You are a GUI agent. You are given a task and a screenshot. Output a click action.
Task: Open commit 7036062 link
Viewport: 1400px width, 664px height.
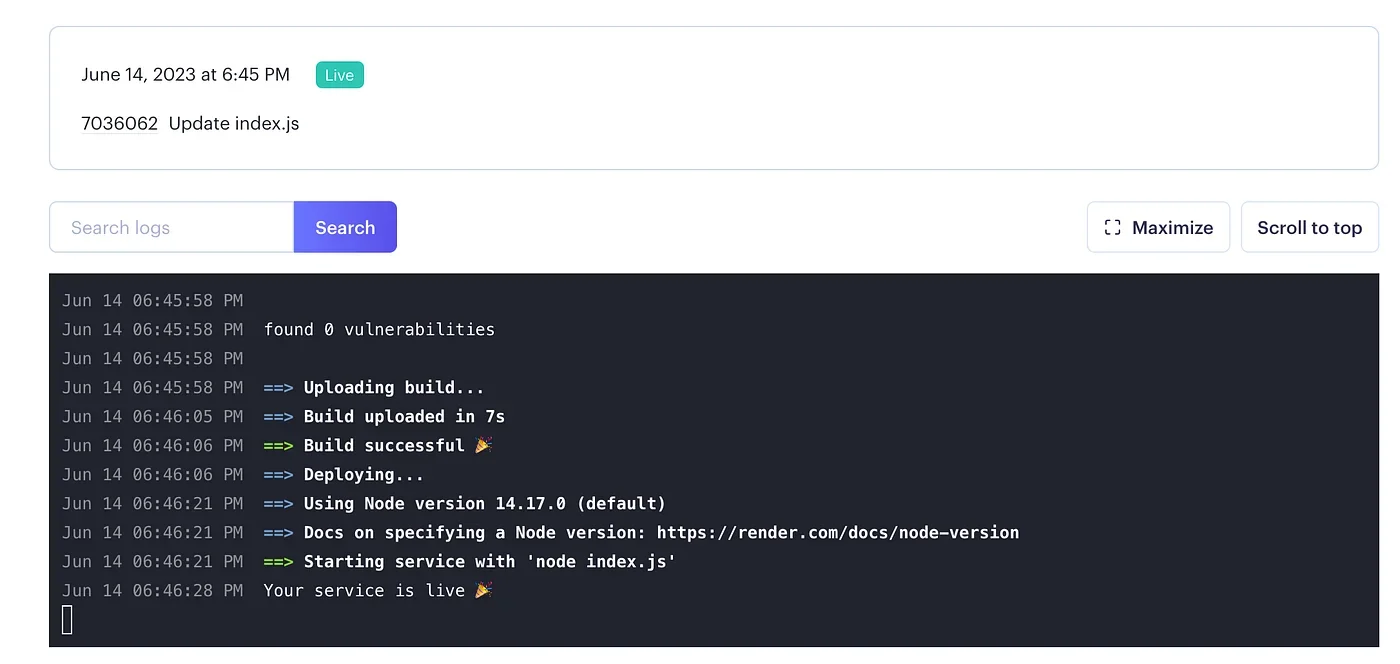[120, 124]
